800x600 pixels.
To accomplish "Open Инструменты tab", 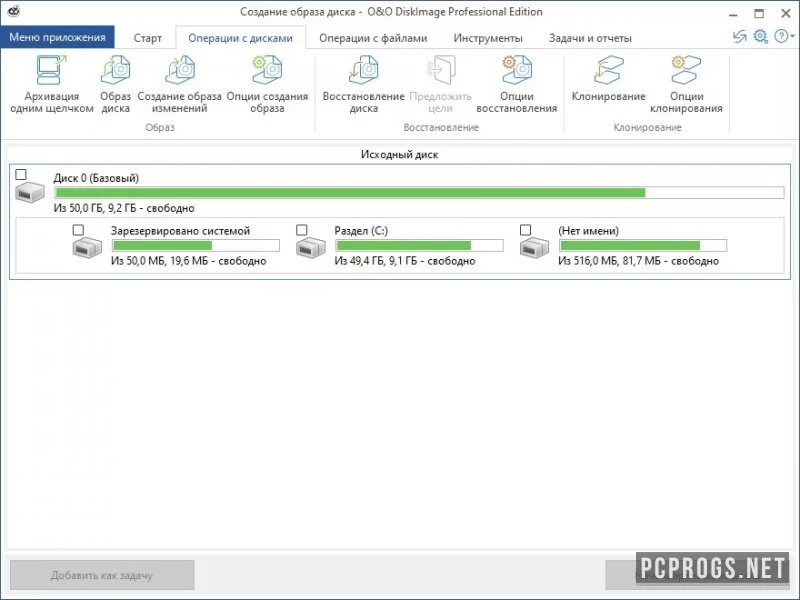I will click(488, 38).
